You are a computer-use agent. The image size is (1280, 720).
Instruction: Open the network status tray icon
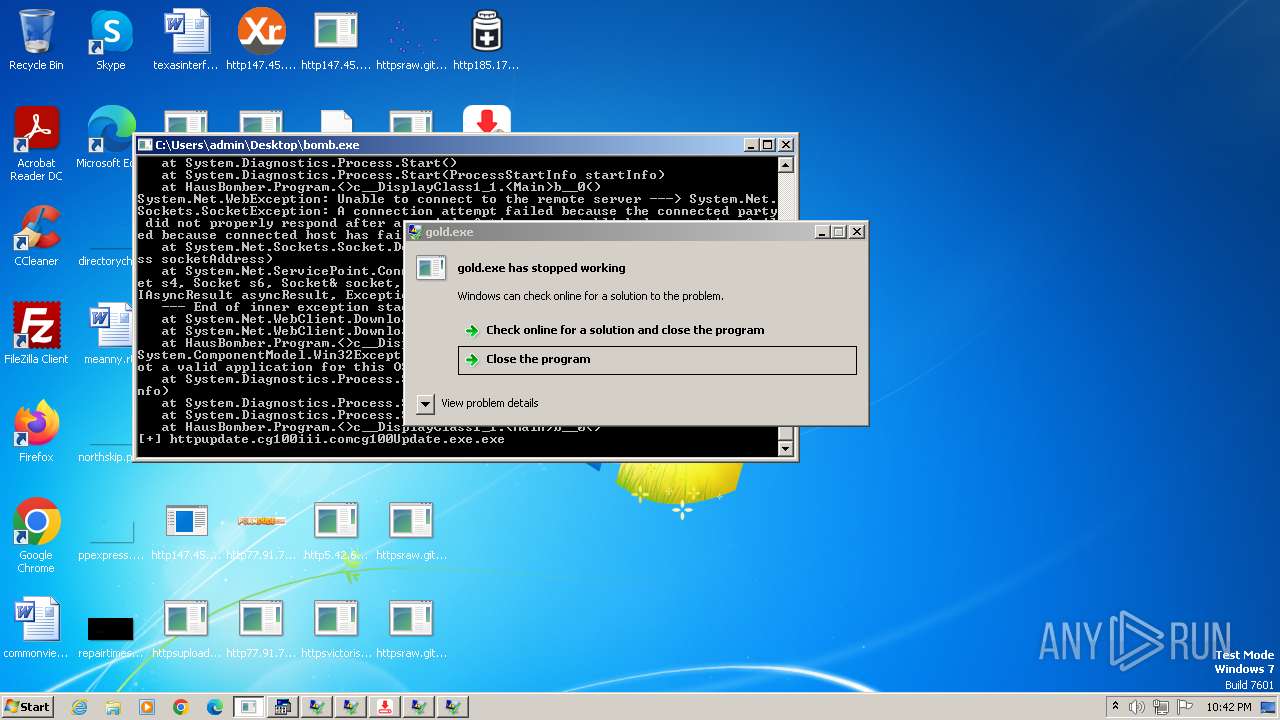pos(1162,707)
